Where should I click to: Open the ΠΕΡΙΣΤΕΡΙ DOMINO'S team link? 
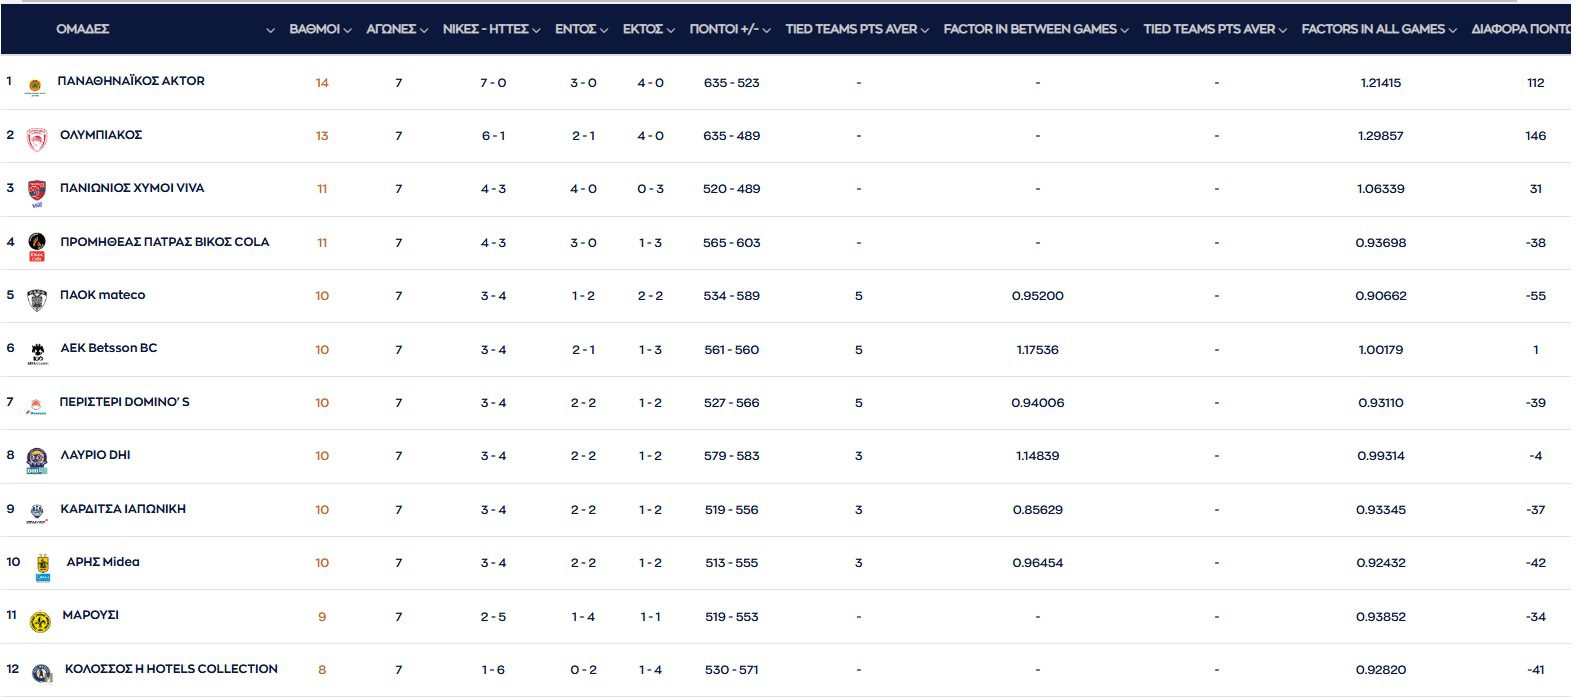click(124, 402)
